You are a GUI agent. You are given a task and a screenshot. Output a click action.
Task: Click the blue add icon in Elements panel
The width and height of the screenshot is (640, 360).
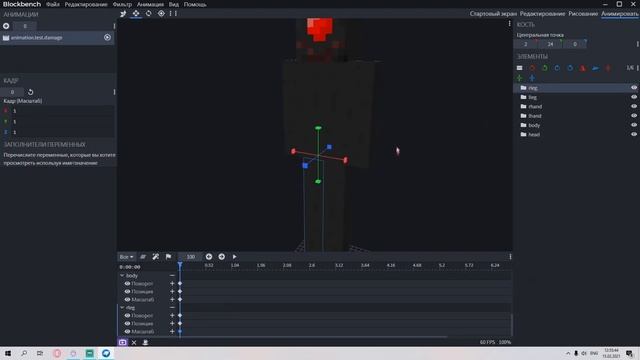[x=532, y=78]
